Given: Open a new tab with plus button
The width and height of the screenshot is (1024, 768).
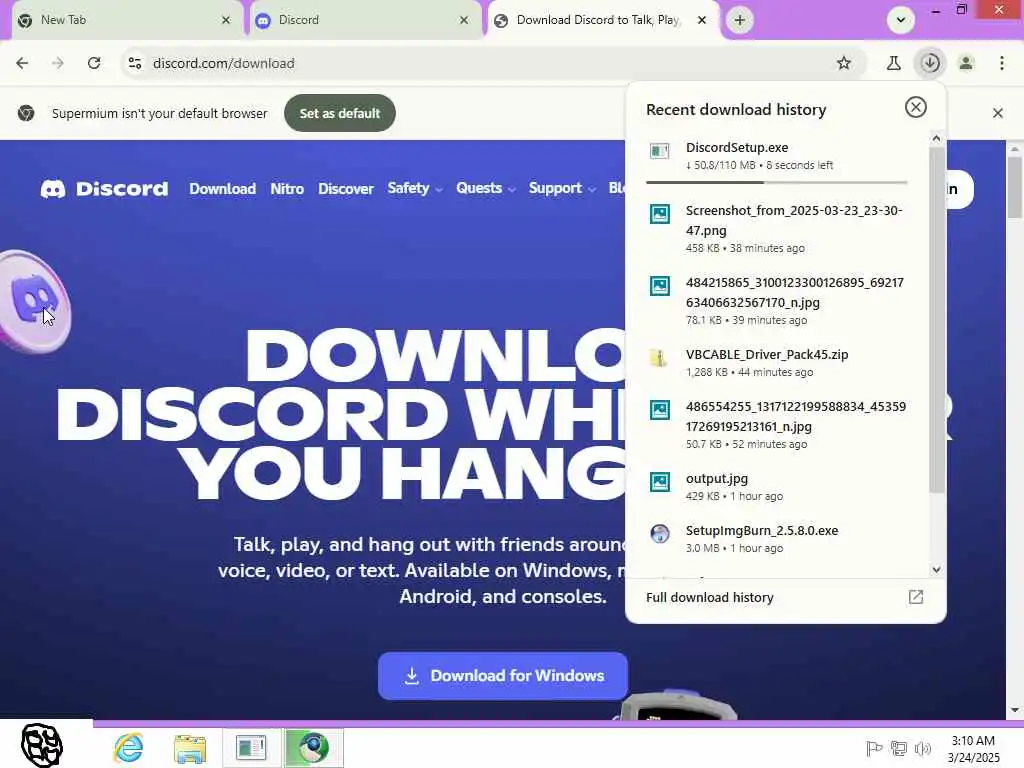Looking at the screenshot, I should [739, 20].
